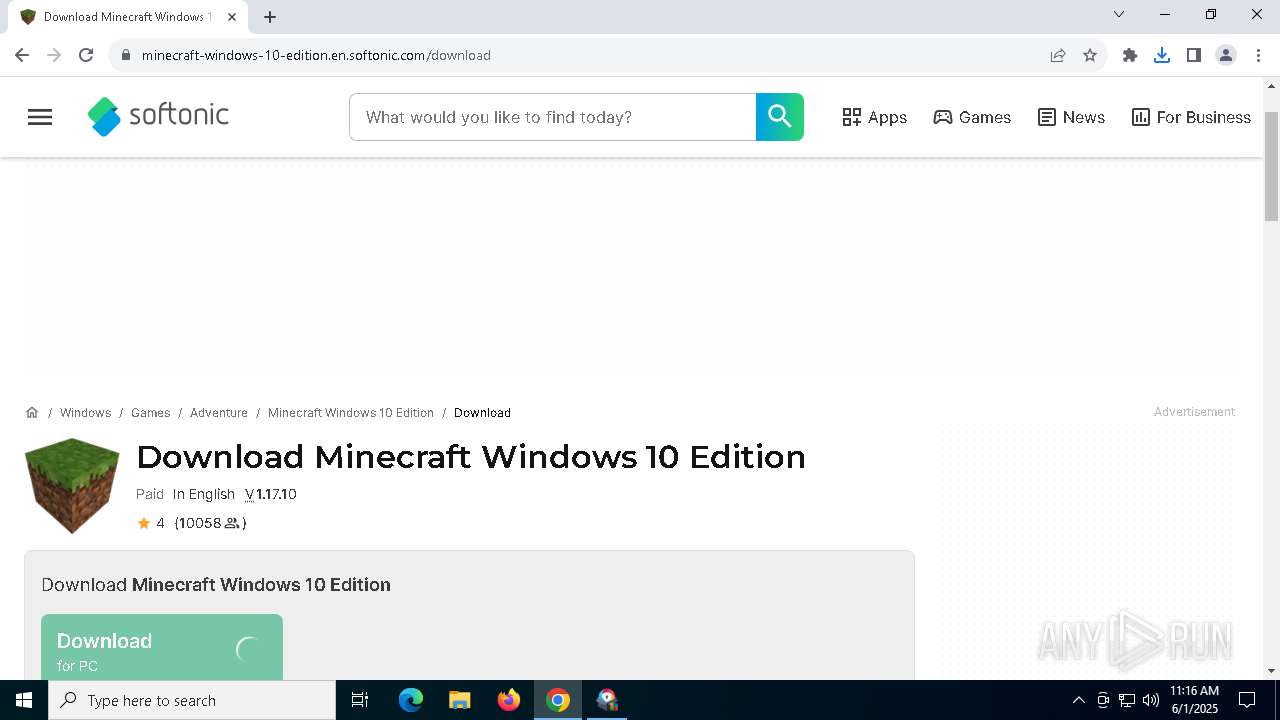The height and width of the screenshot is (720, 1280).
Task: Open the Games menu
Action: pyautogui.click(x=972, y=117)
